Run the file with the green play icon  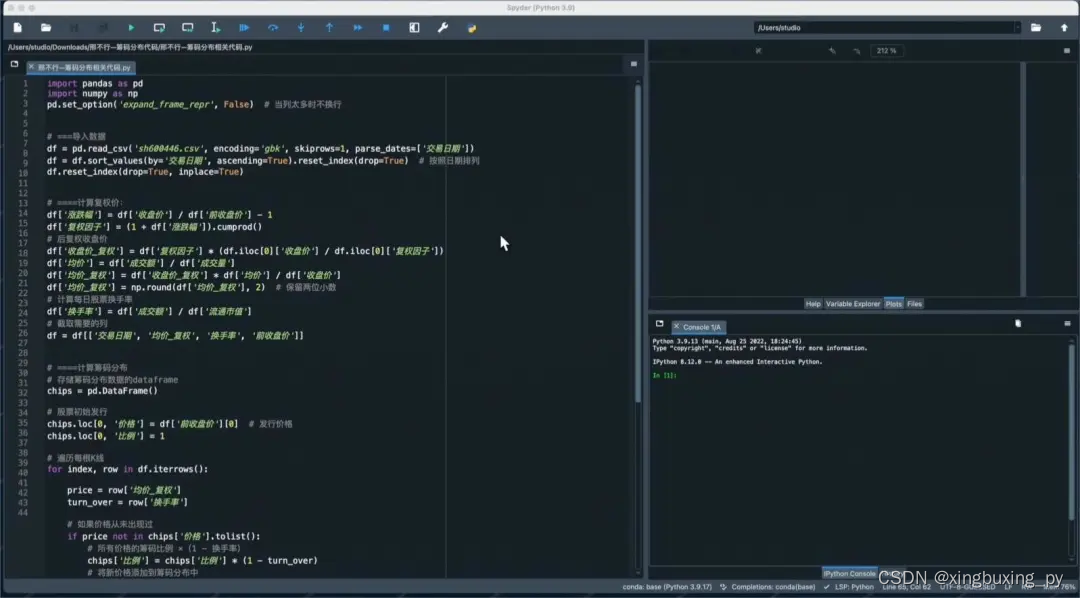tap(131, 28)
